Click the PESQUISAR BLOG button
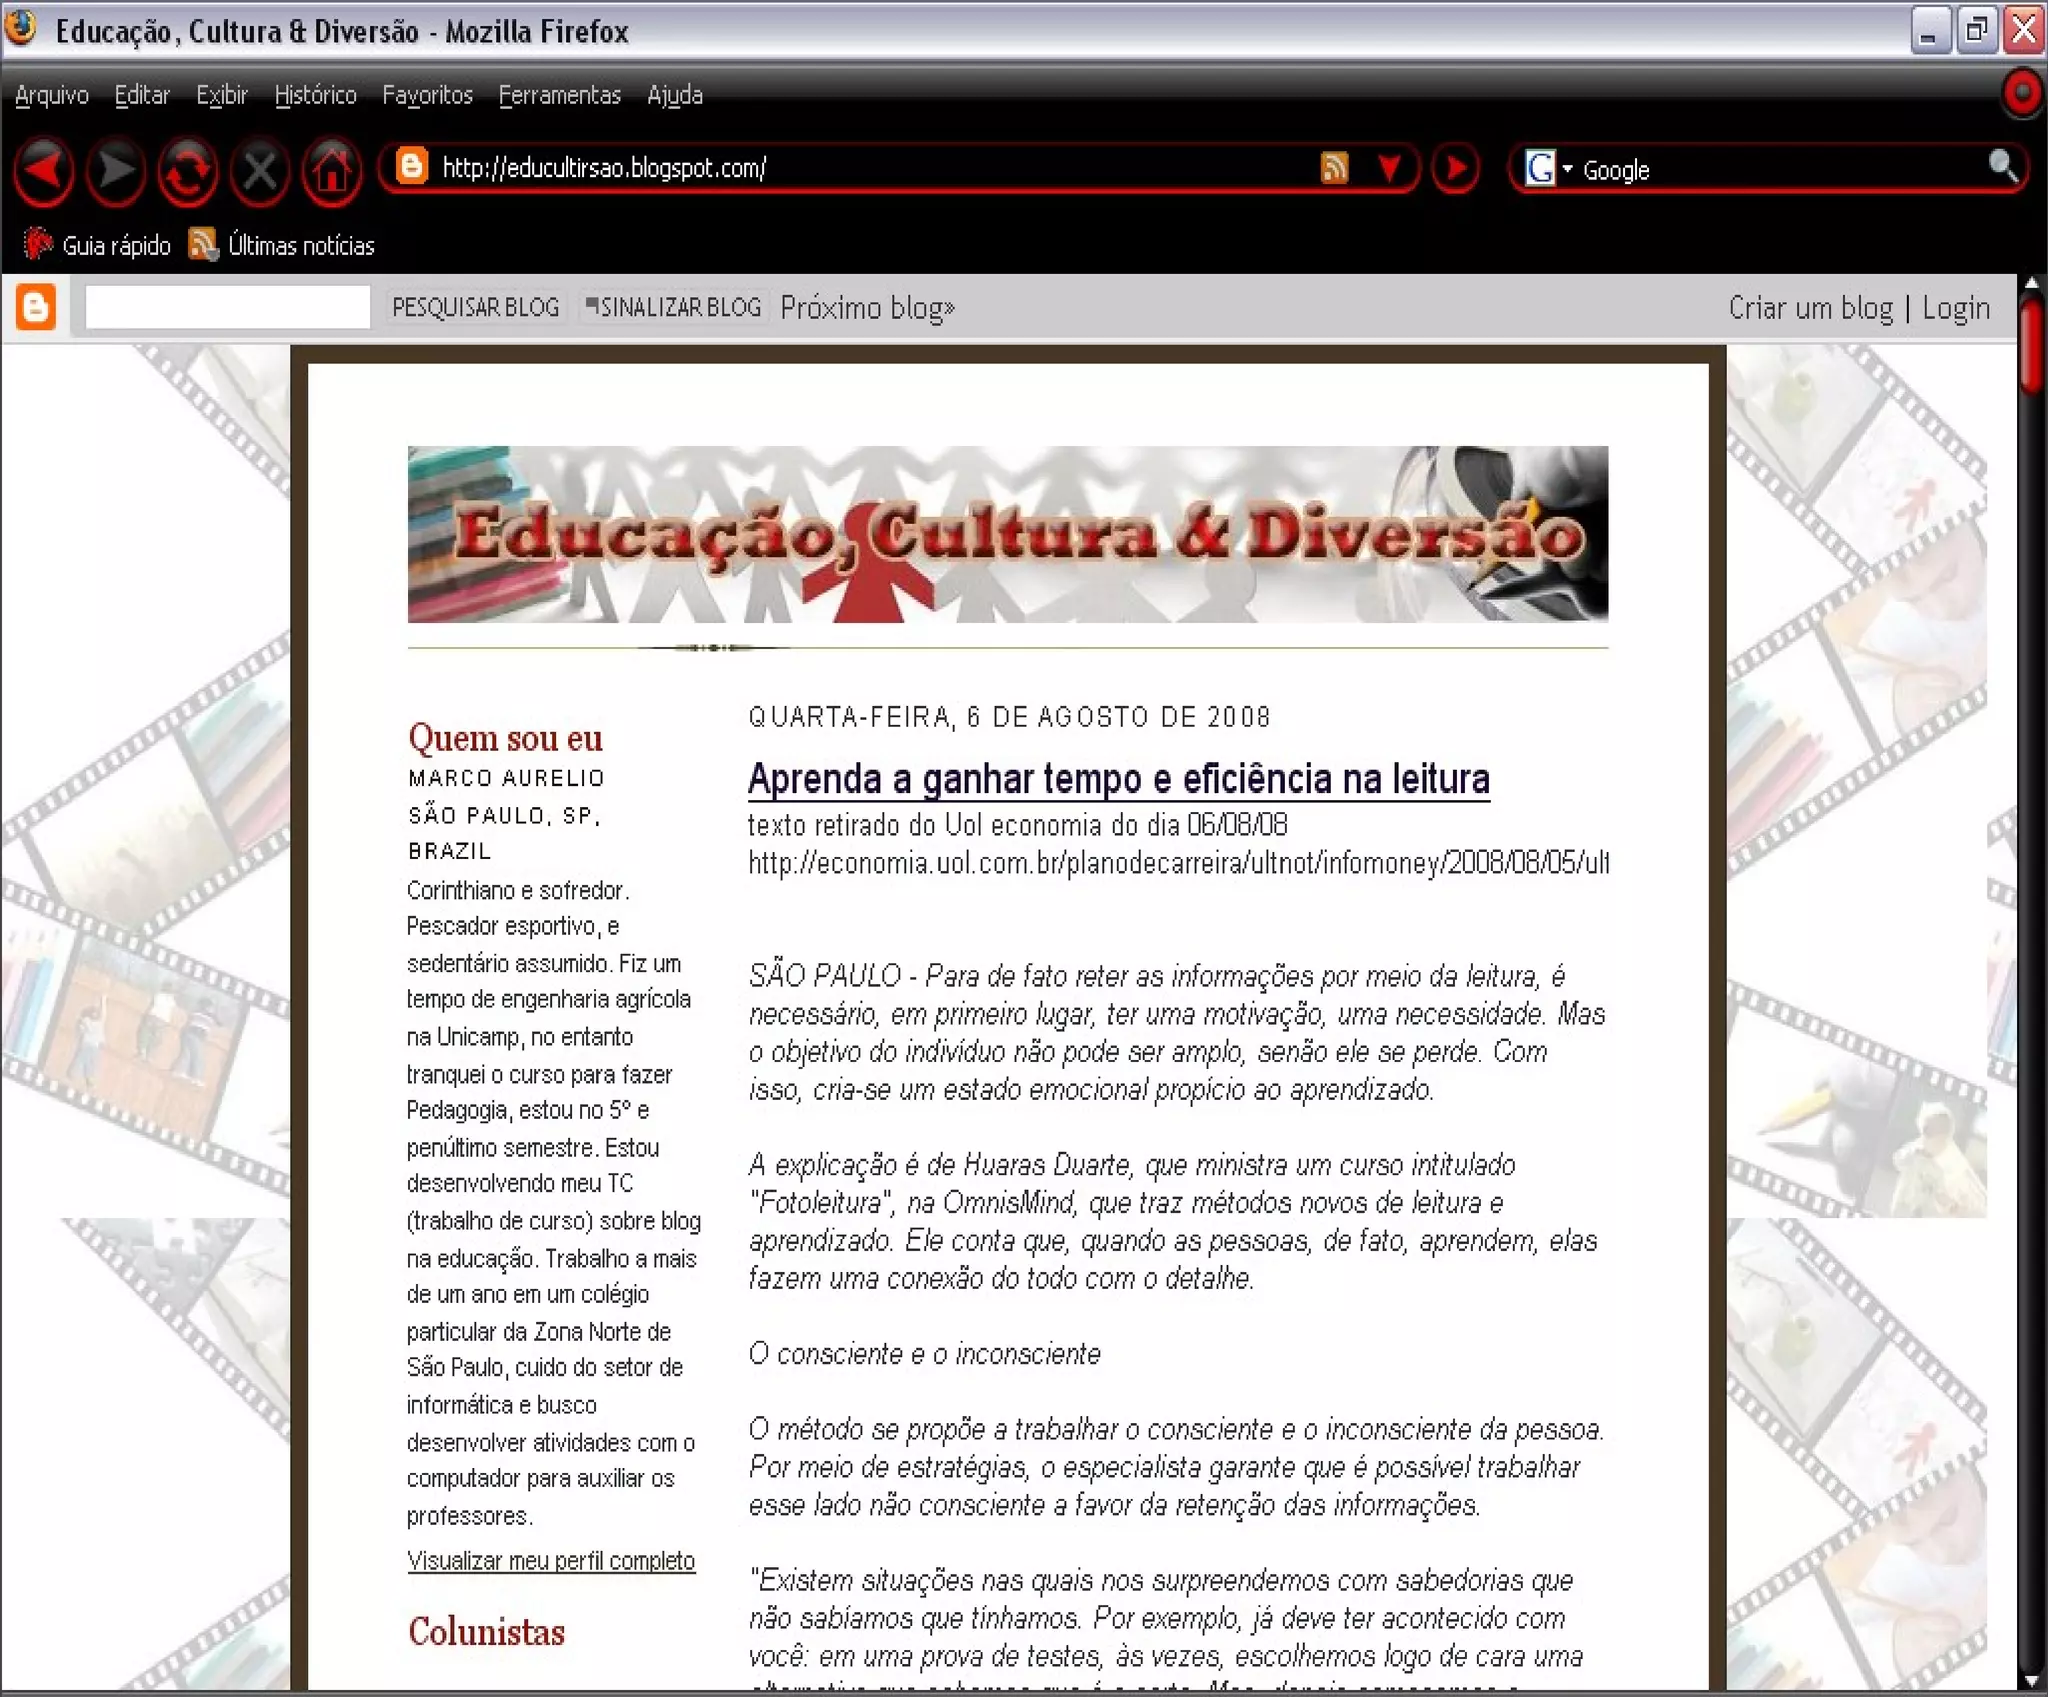Image resolution: width=2048 pixels, height=1697 pixels. (475, 307)
